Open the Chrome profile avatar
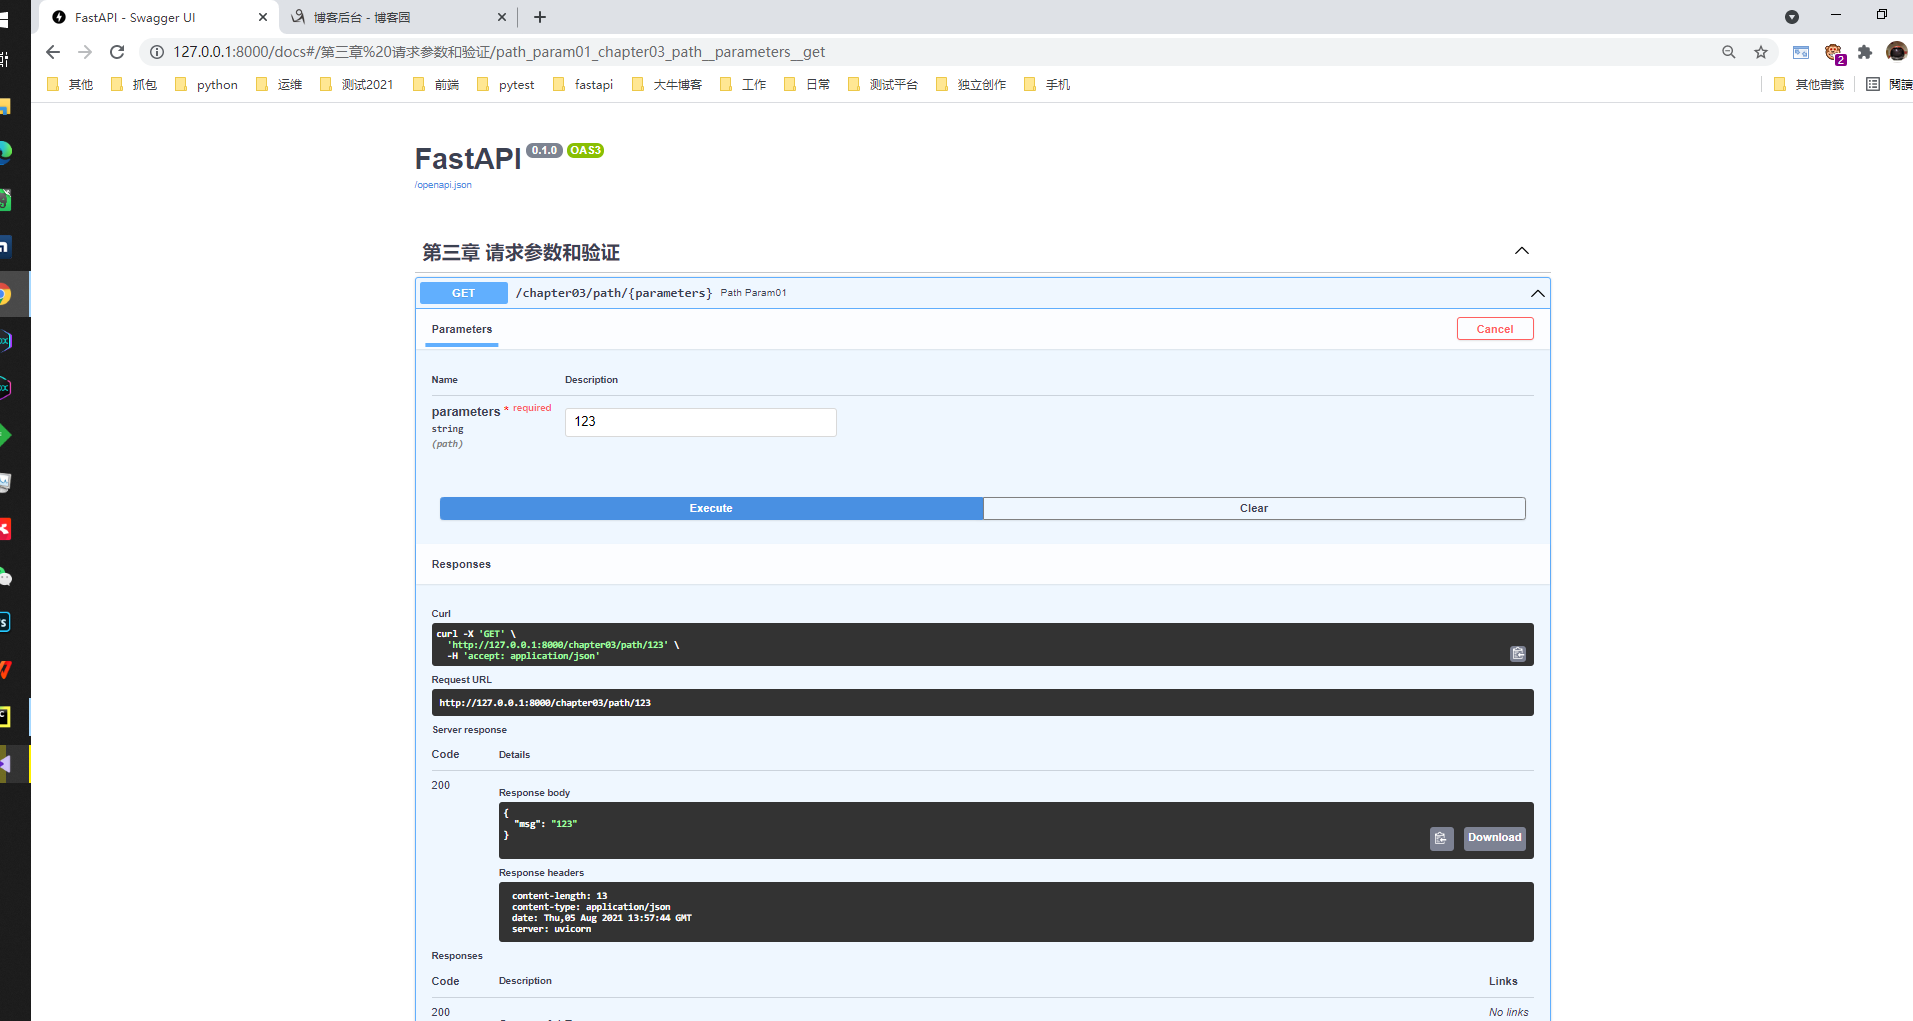1913x1021 pixels. click(x=1897, y=52)
